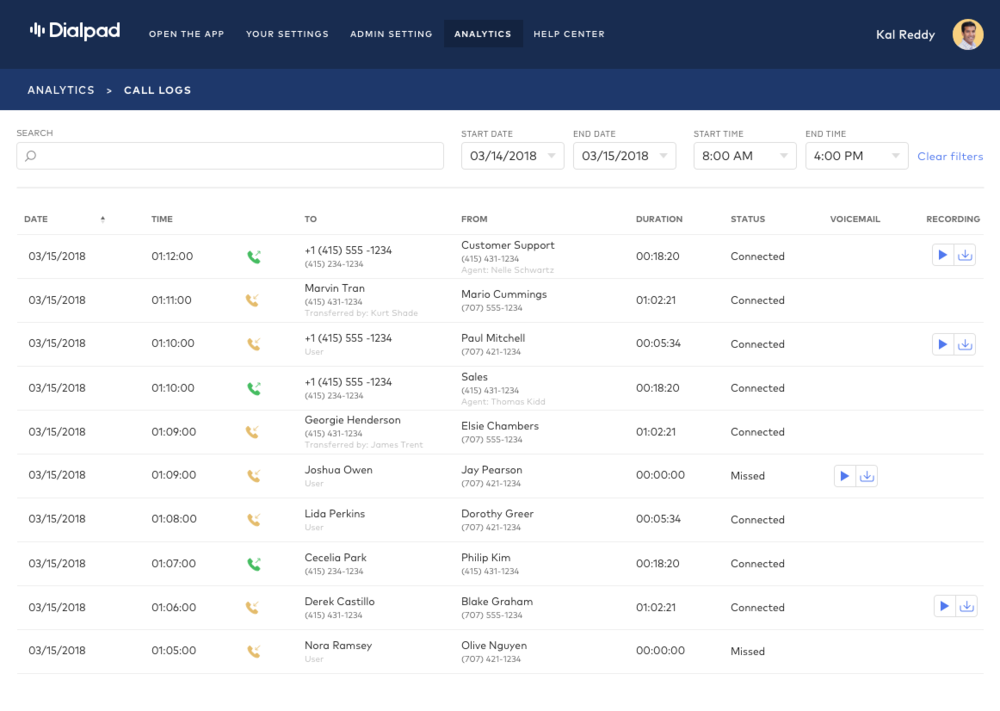Click Missed status in Joshua Owen row

click(747, 476)
